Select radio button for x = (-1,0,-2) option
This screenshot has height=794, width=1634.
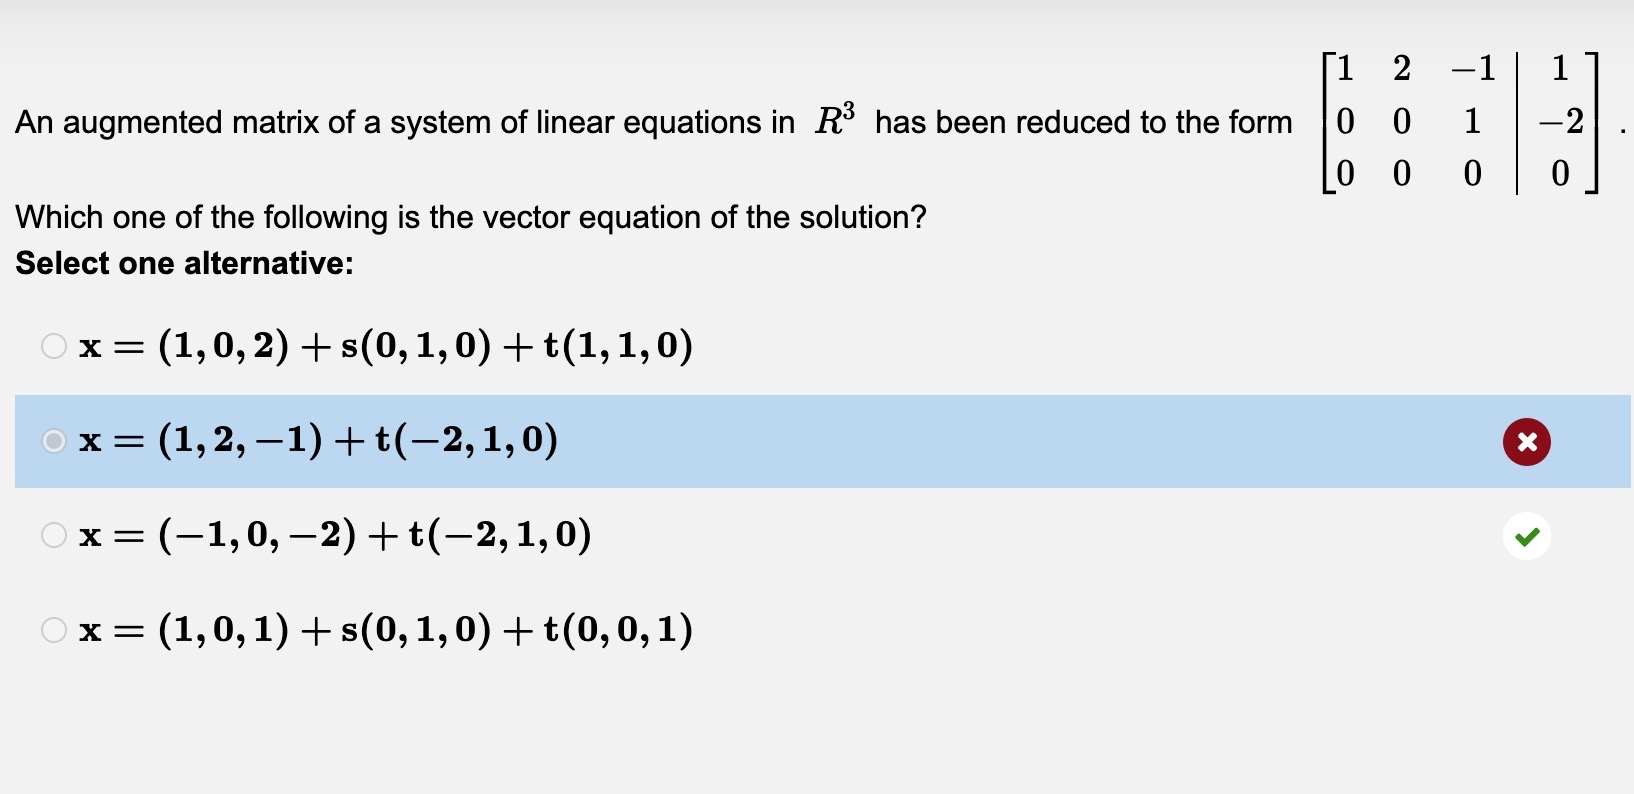pos(52,536)
